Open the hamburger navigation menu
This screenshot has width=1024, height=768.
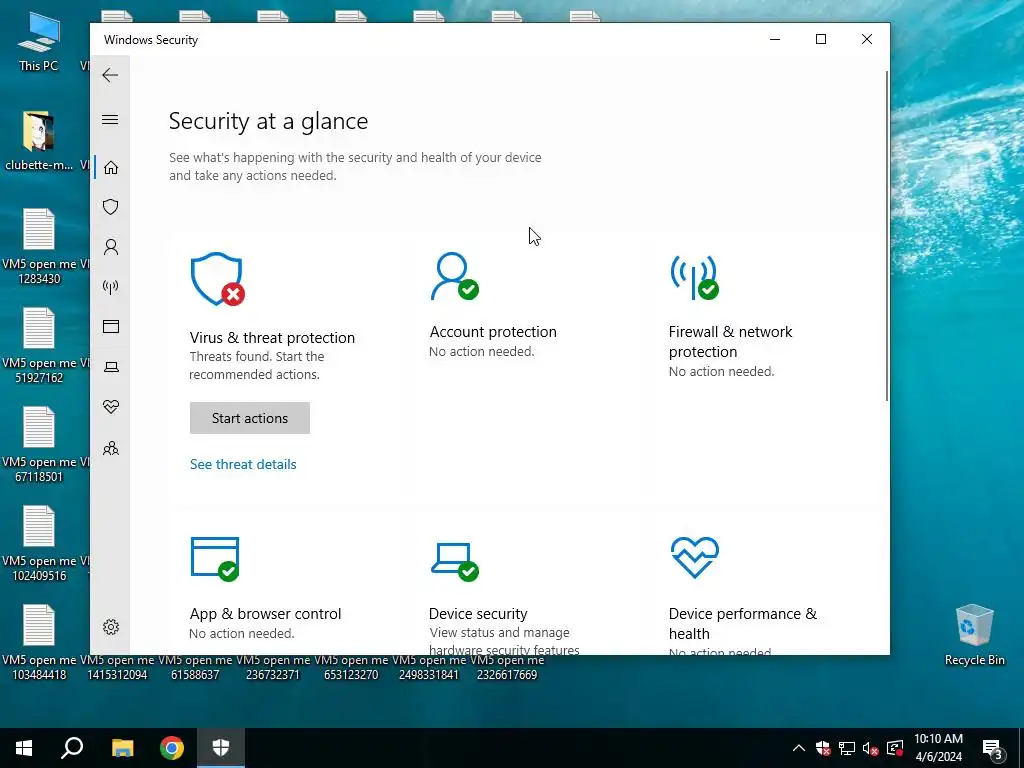(110, 120)
